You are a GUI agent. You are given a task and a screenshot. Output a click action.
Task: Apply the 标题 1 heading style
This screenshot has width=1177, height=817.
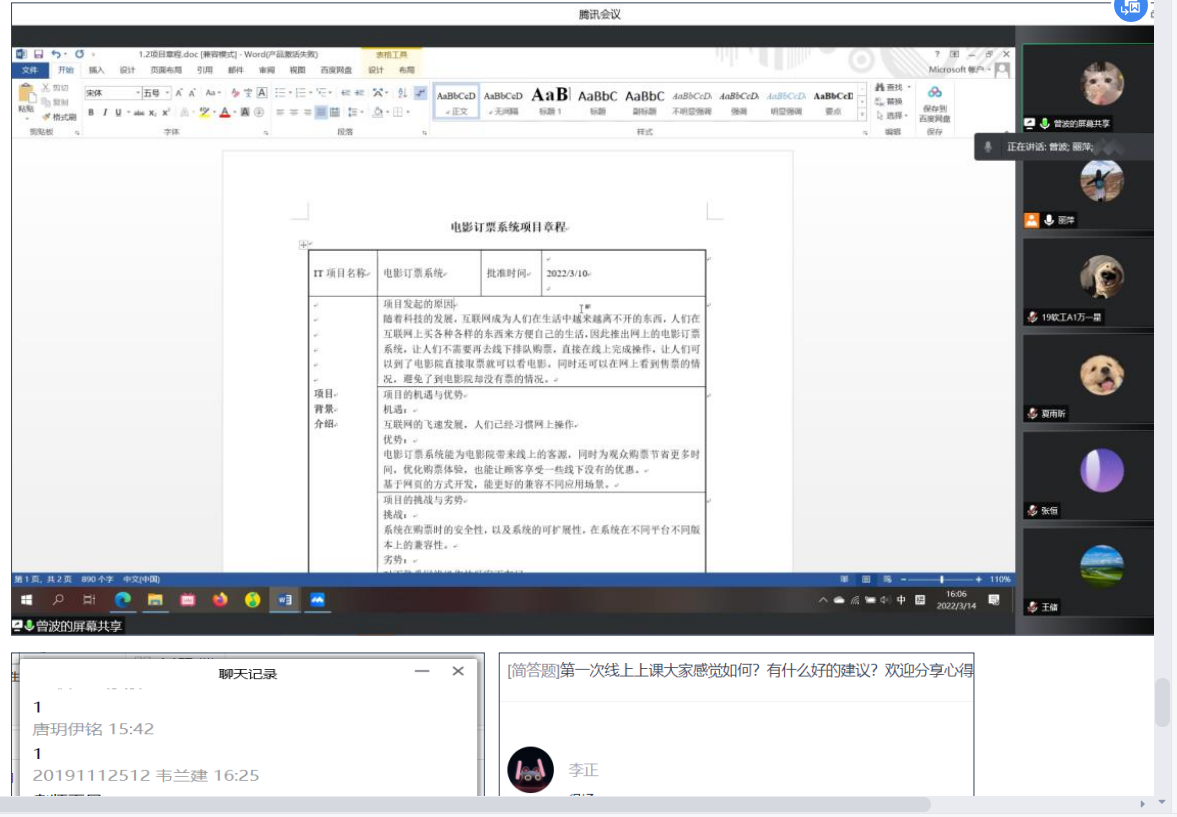pyautogui.click(x=550, y=100)
